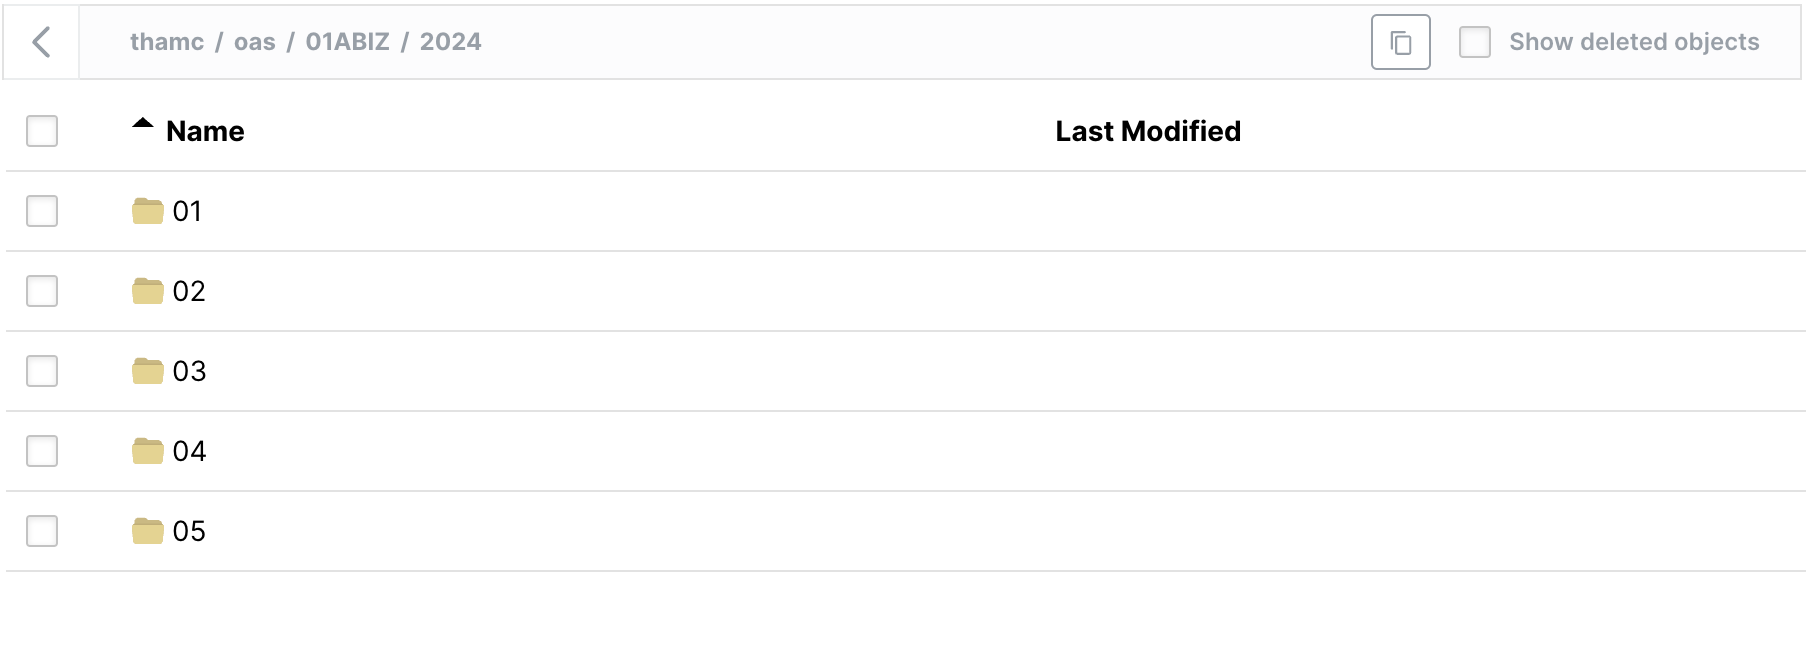
Task: Enable Show deleted objects checkbox
Action: point(1475,42)
